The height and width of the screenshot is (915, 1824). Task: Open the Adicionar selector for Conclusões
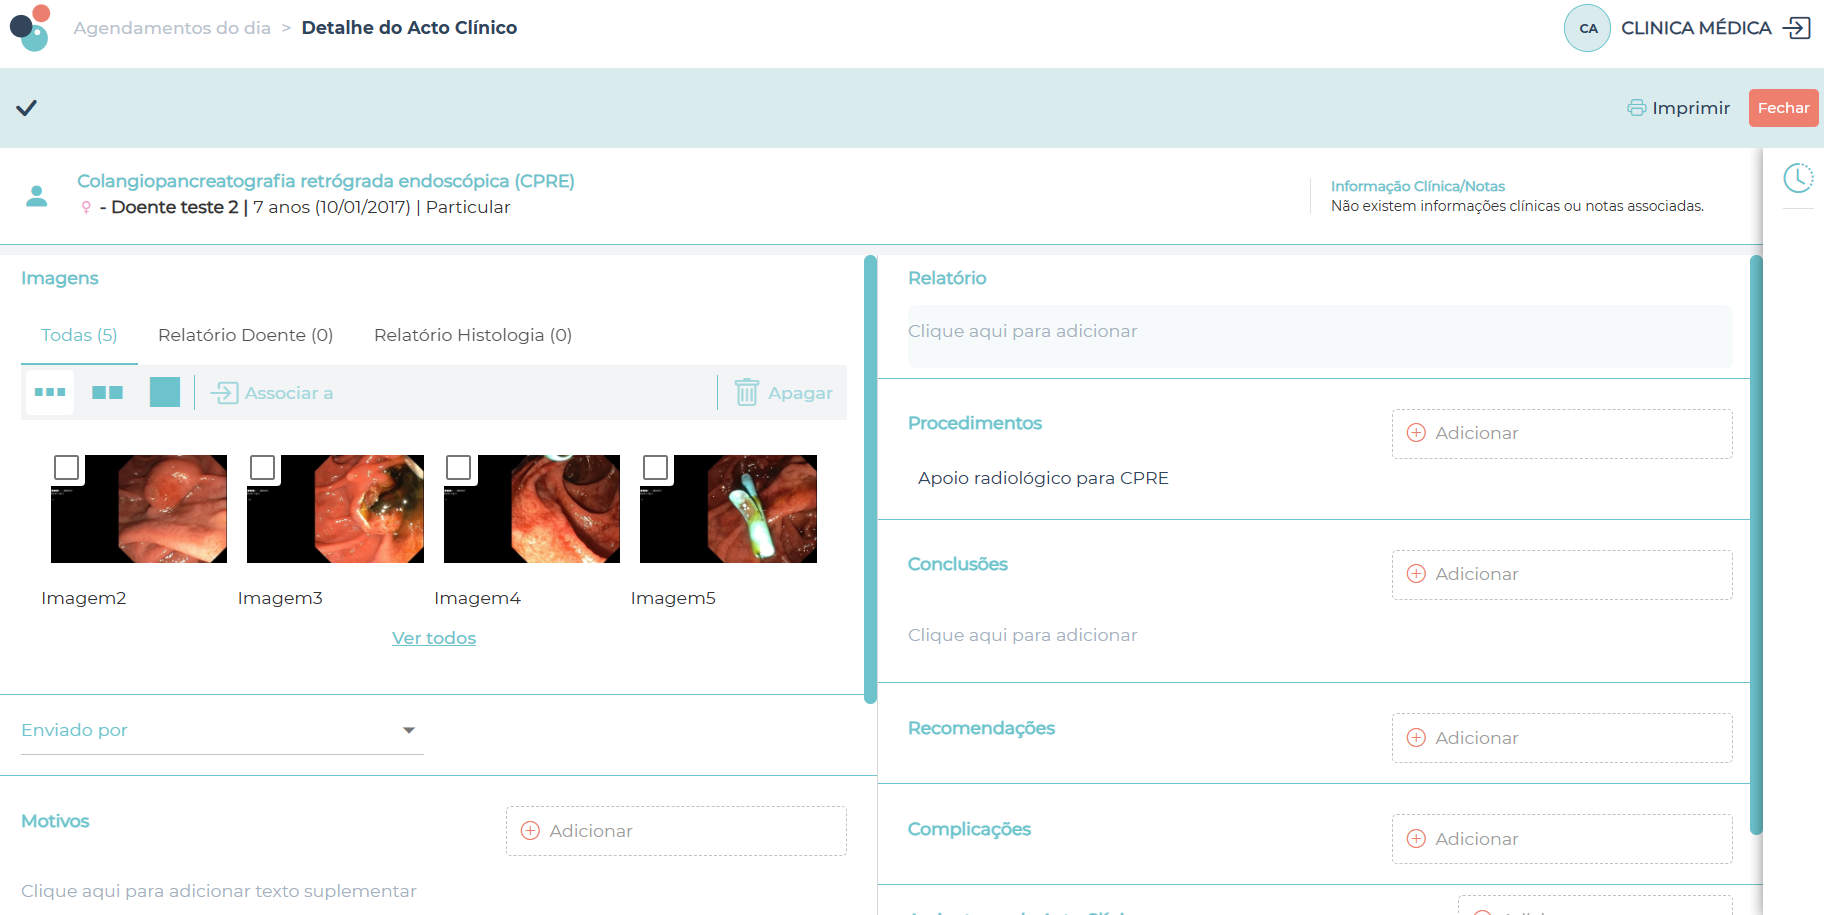(1561, 574)
